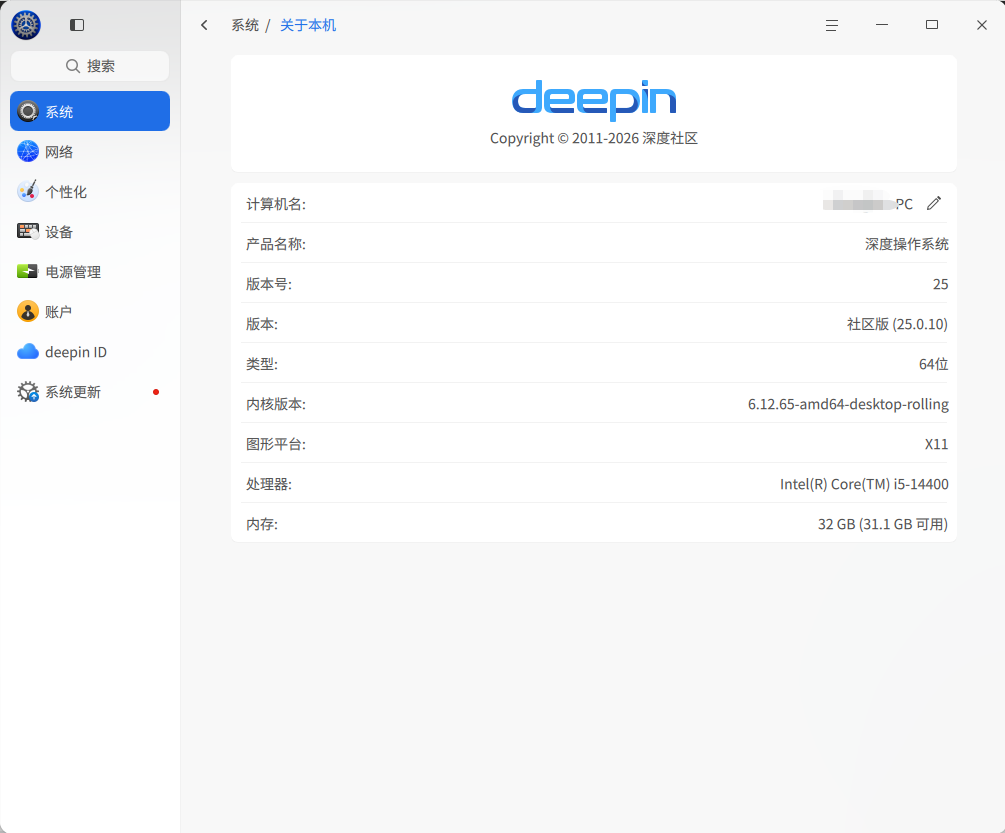
Task: Toggle the sidebar panel icon
Action: coord(77,25)
